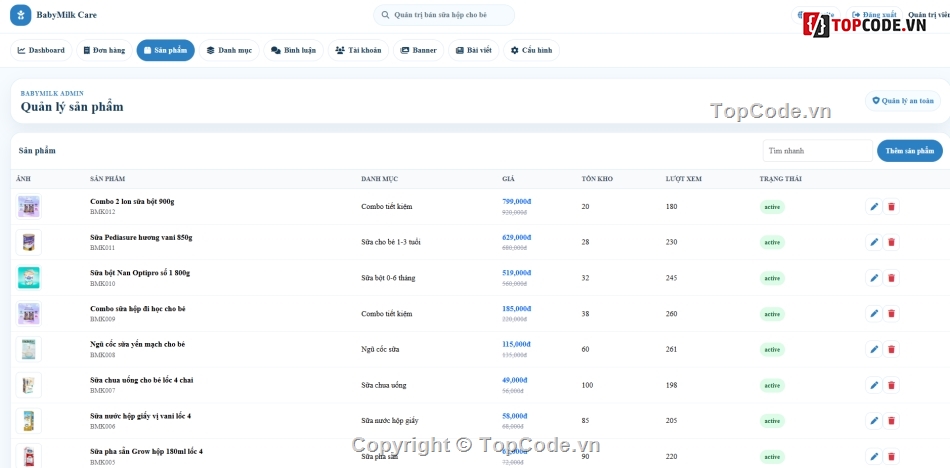The height and width of the screenshot is (468, 950).
Task: Delete Combo sữa hộp đi học cho bé
Action: point(891,314)
